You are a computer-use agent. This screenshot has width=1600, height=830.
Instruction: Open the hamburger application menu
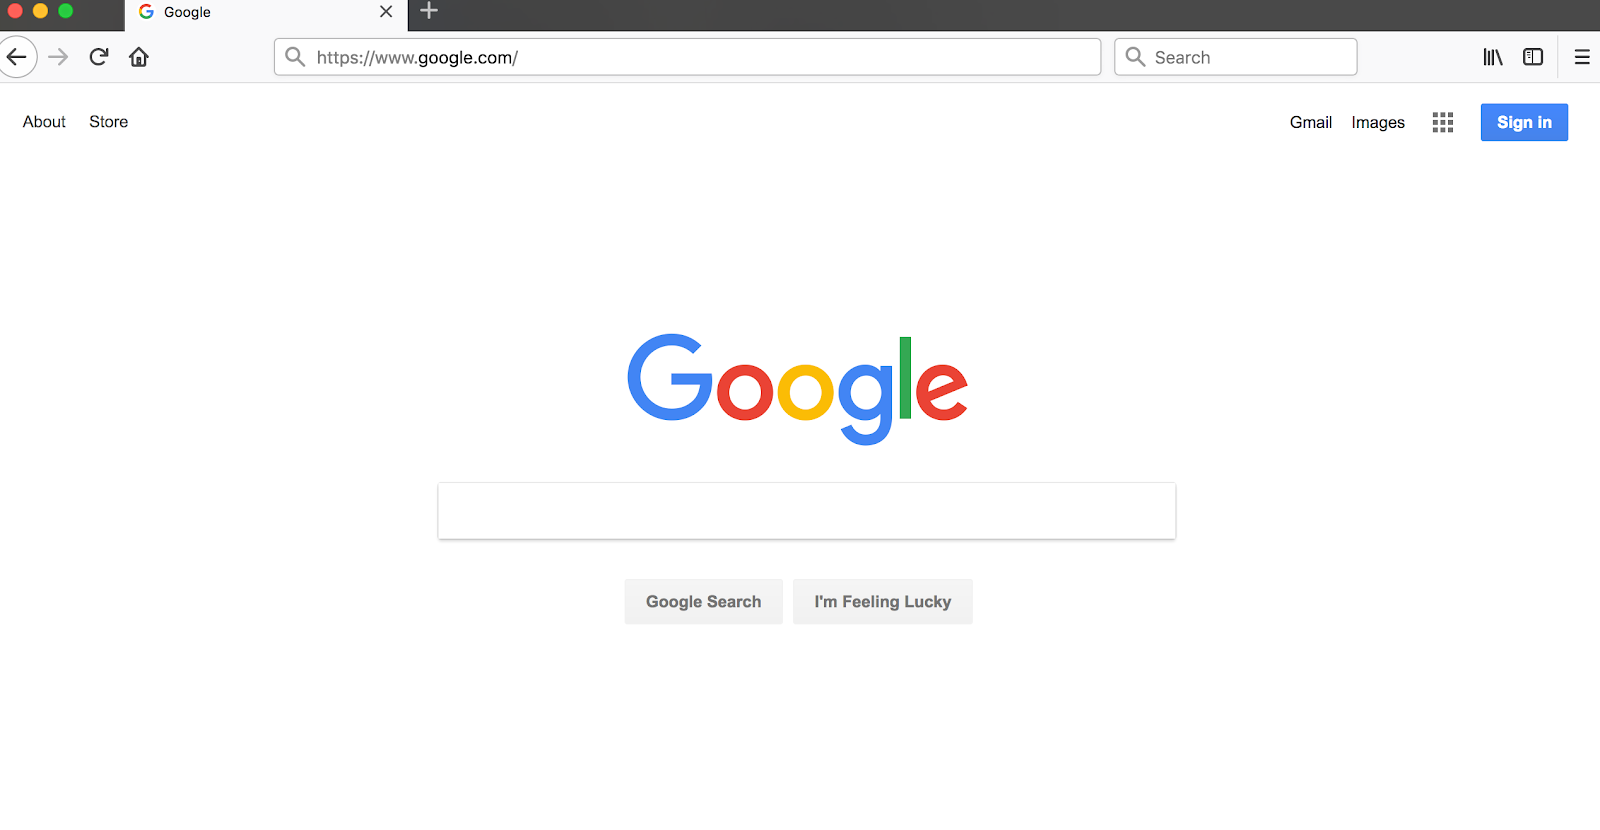coord(1582,57)
